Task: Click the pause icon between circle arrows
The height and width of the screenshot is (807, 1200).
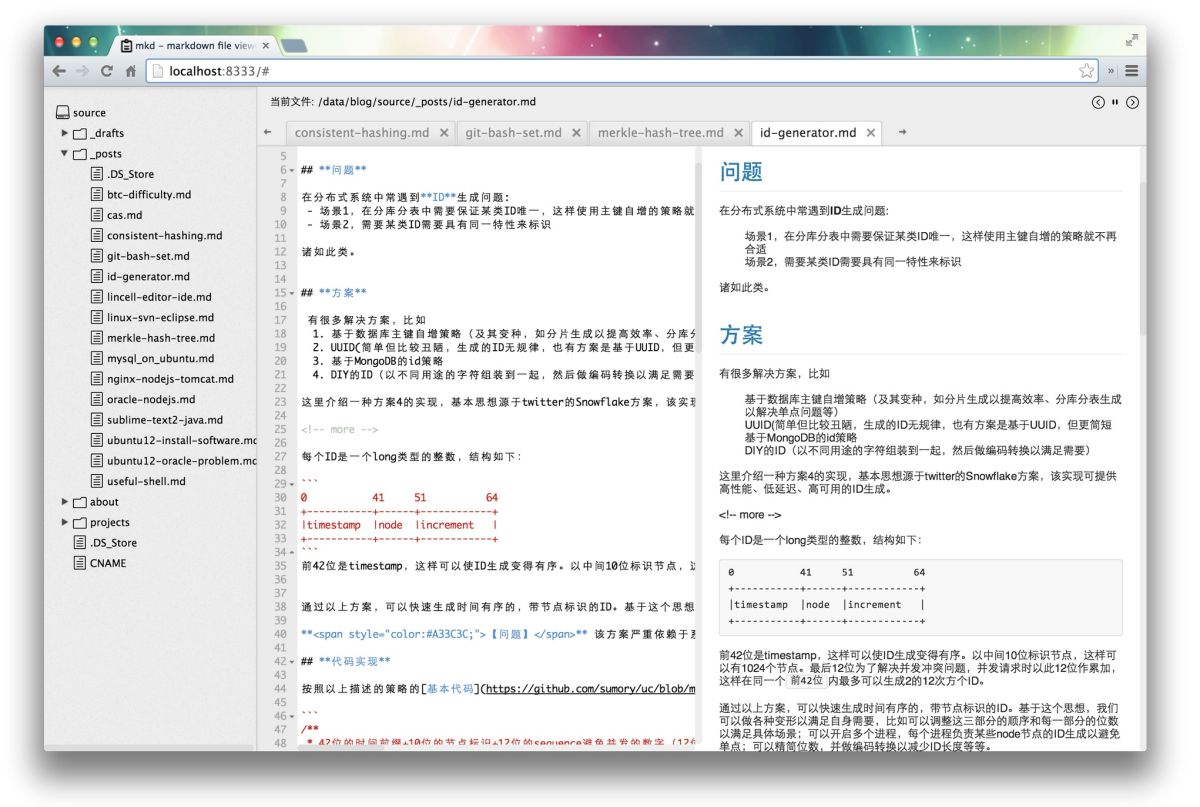Action: (1115, 102)
